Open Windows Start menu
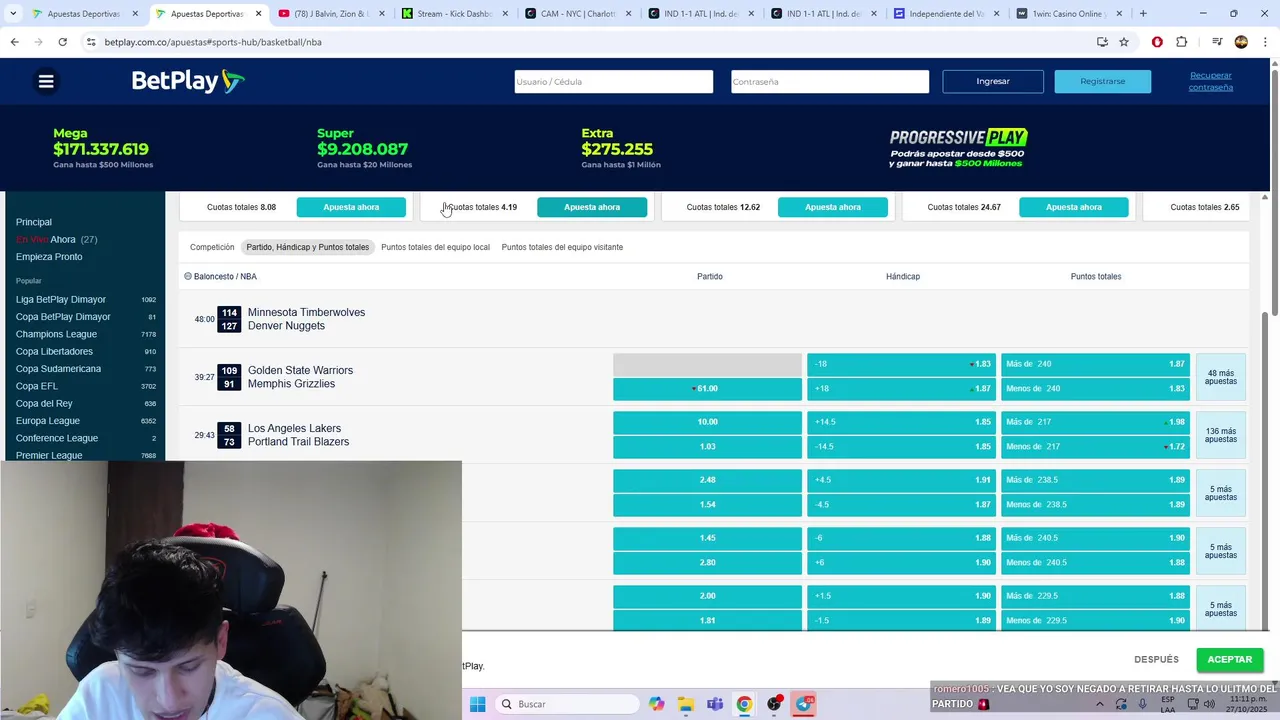The image size is (1280, 720). coord(477,704)
